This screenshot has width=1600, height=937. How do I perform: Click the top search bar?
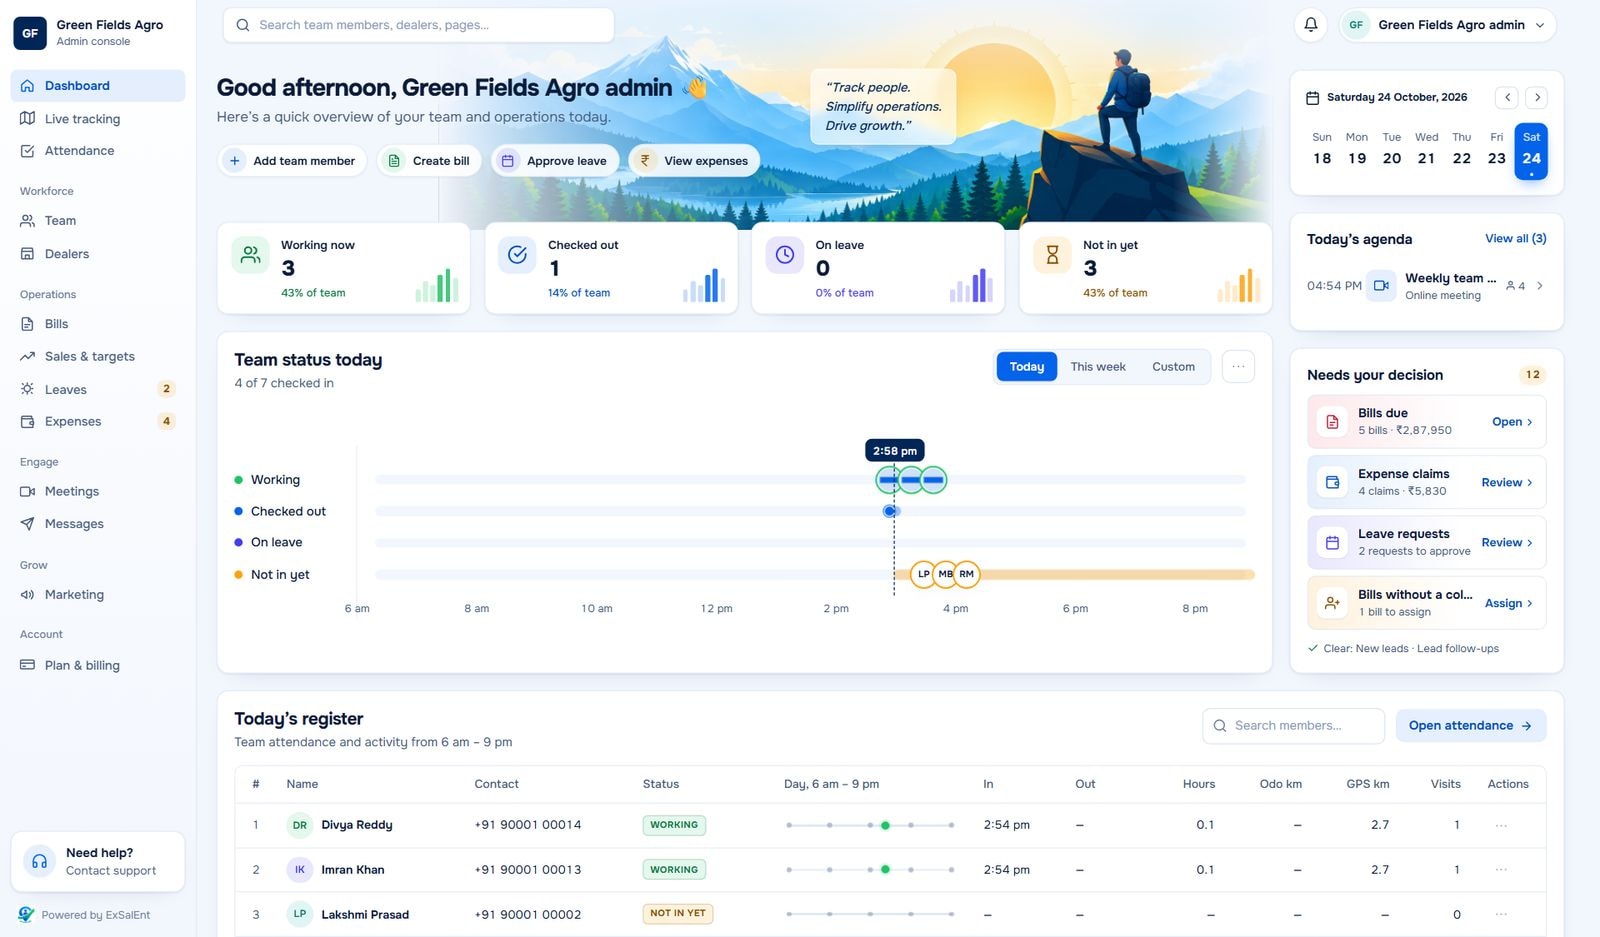point(418,25)
